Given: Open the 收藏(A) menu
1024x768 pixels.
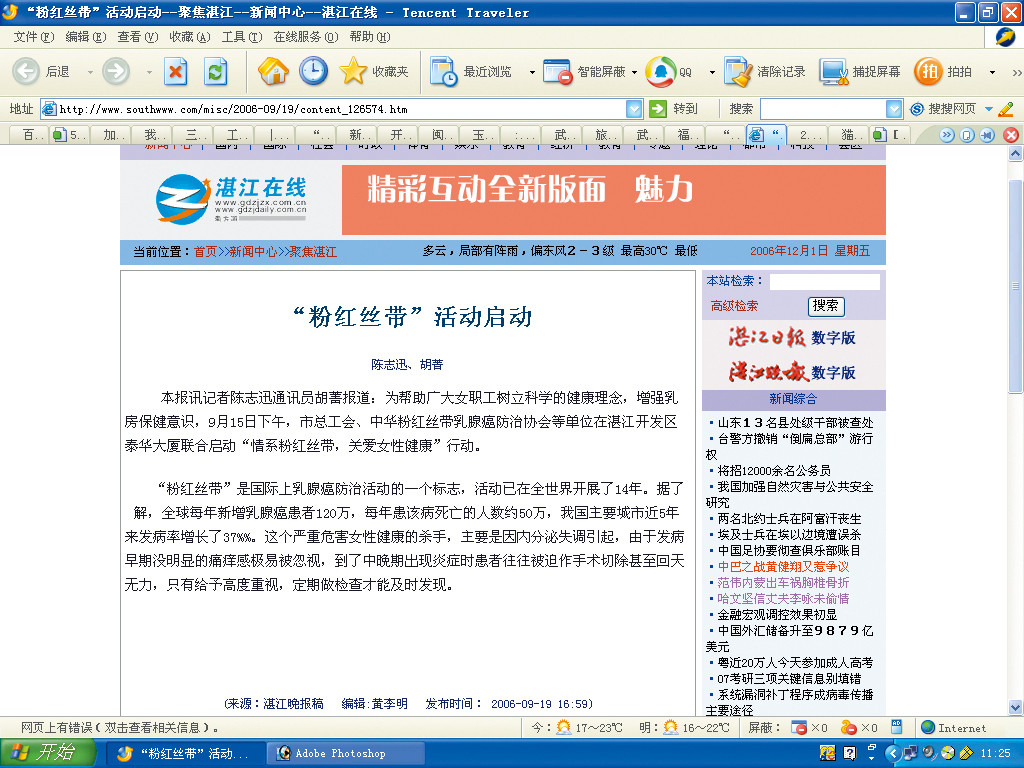Looking at the screenshot, I should tap(189, 37).
